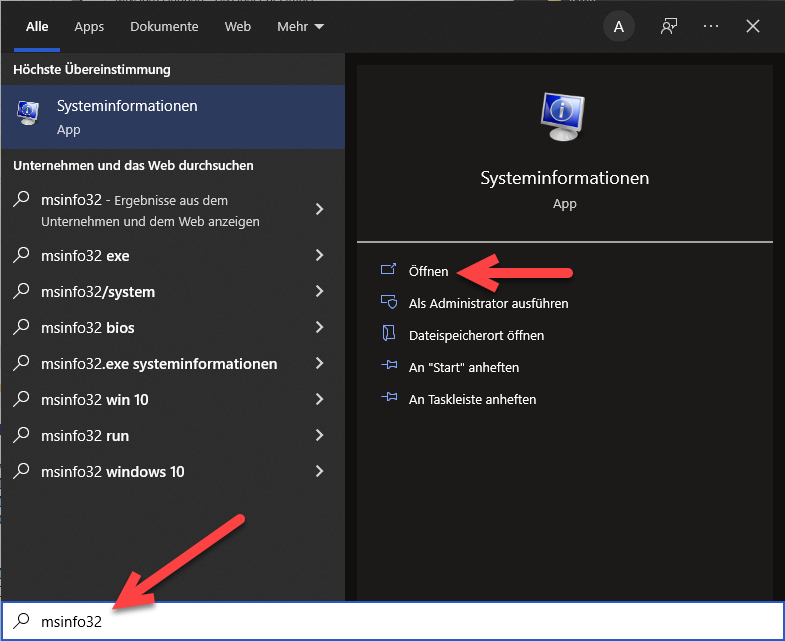This screenshot has height=641, width=785.
Task: Click the pin icon beside An "Start" anheften
Action: point(390,367)
